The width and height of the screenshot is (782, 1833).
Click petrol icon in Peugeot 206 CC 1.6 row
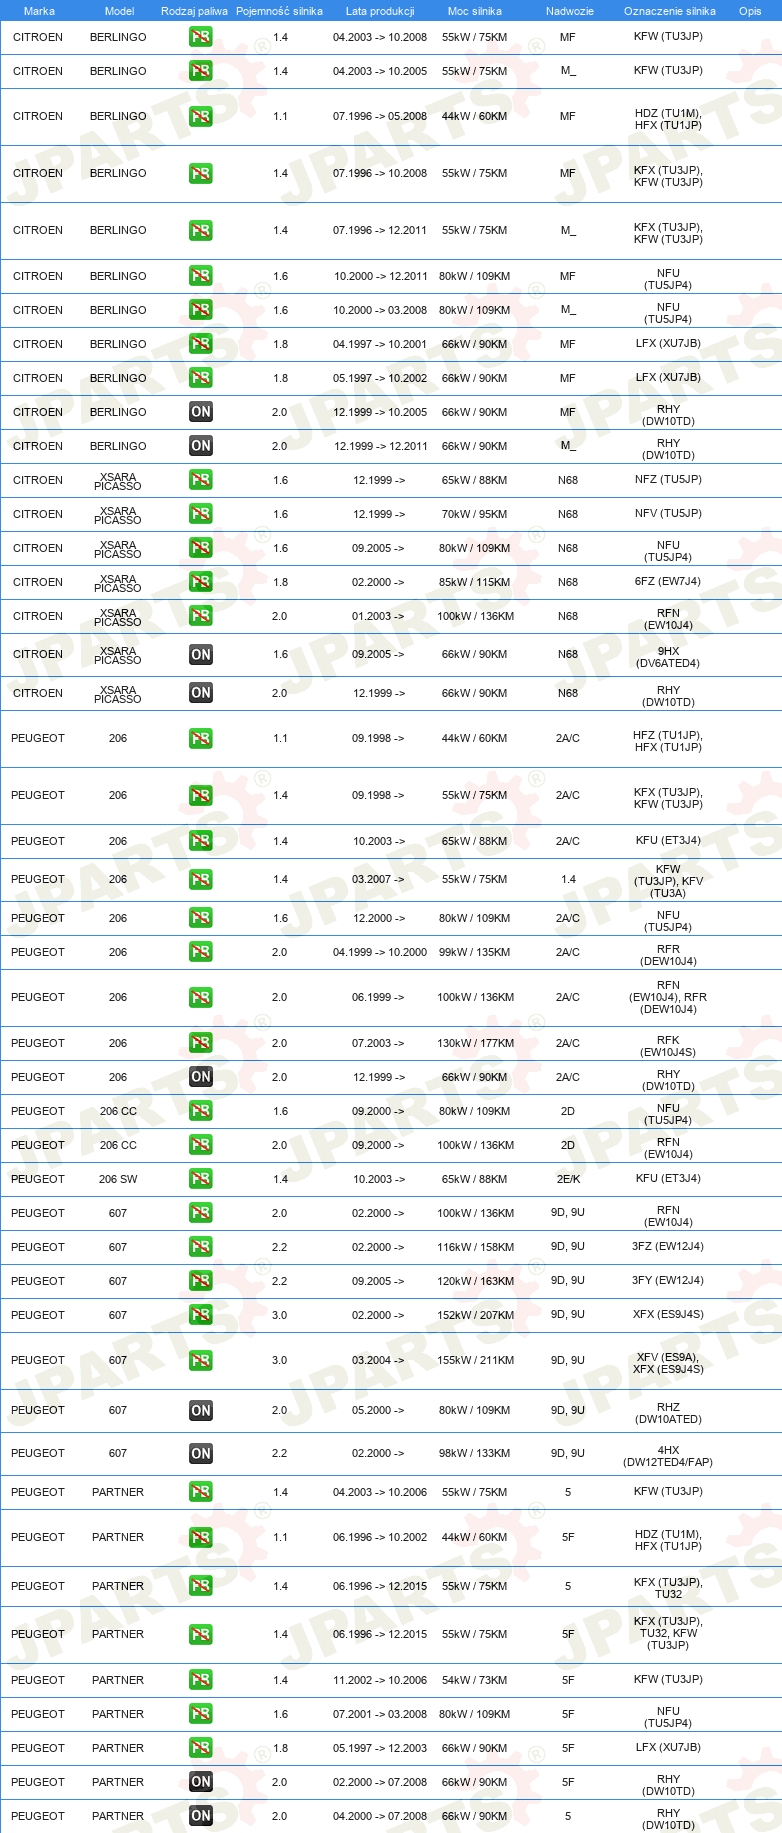(201, 1111)
